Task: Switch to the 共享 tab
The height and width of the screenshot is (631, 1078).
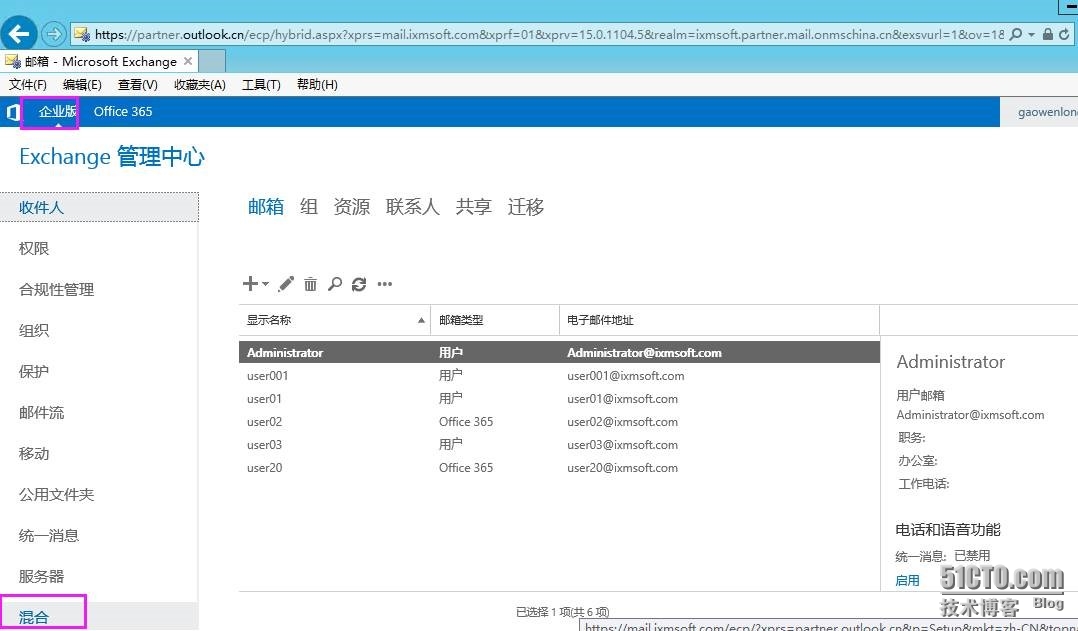Action: click(x=474, y=206)
